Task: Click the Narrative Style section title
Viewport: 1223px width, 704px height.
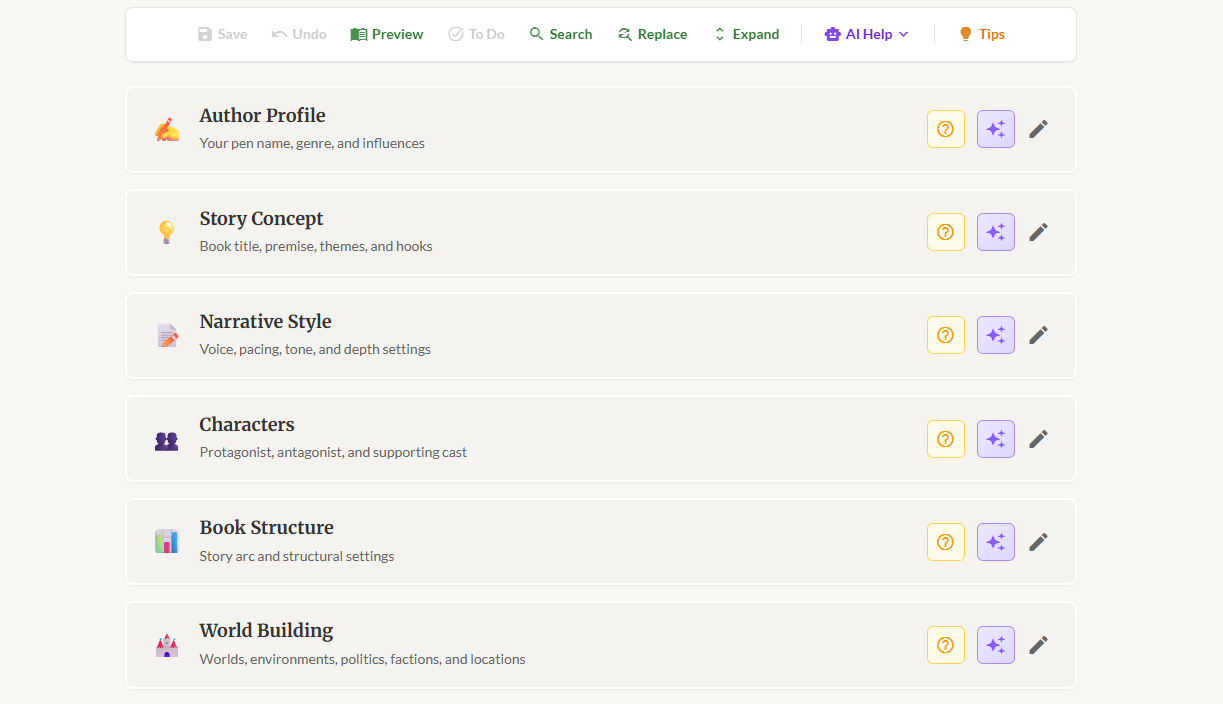Action: pyautogui.click(x=265, y=322)
